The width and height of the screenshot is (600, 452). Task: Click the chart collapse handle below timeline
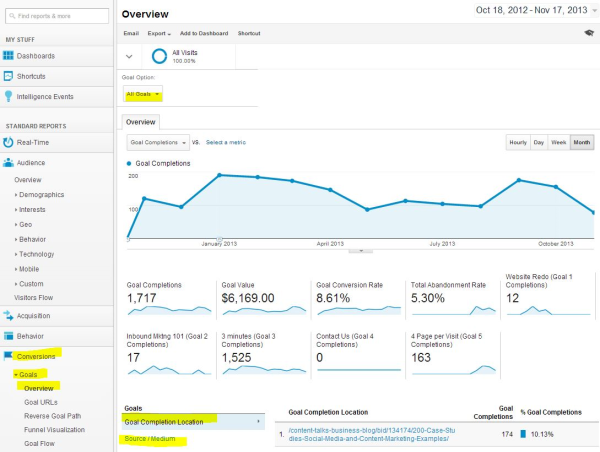[x=360, y=251]
